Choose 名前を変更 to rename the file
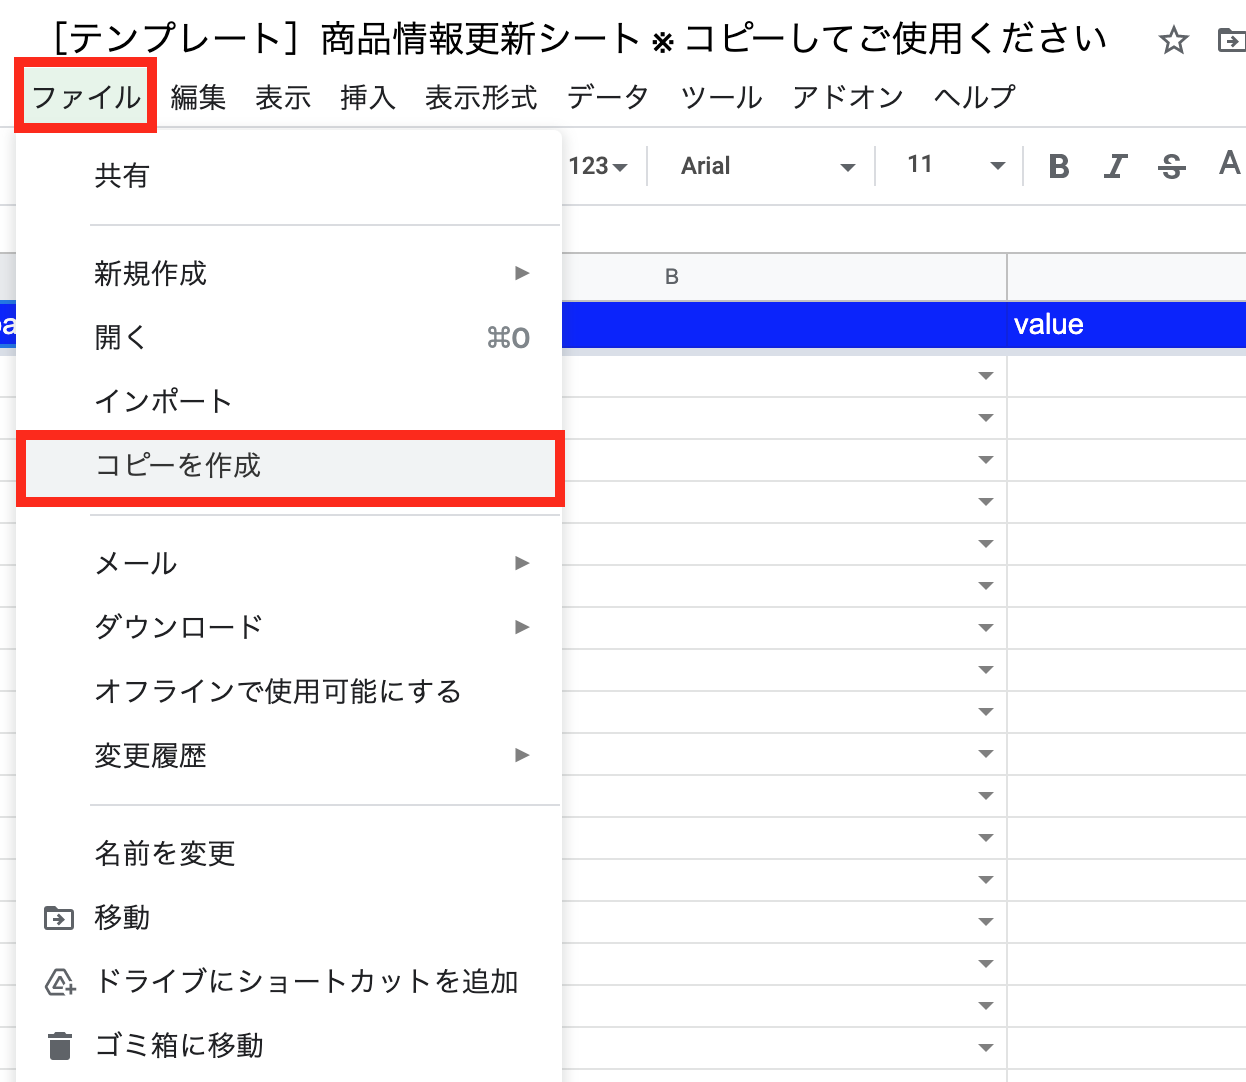 pyautogui.click(x=164, y=854)
